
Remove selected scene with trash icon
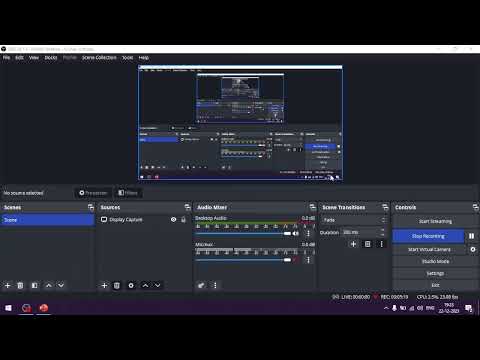point(20,285)
